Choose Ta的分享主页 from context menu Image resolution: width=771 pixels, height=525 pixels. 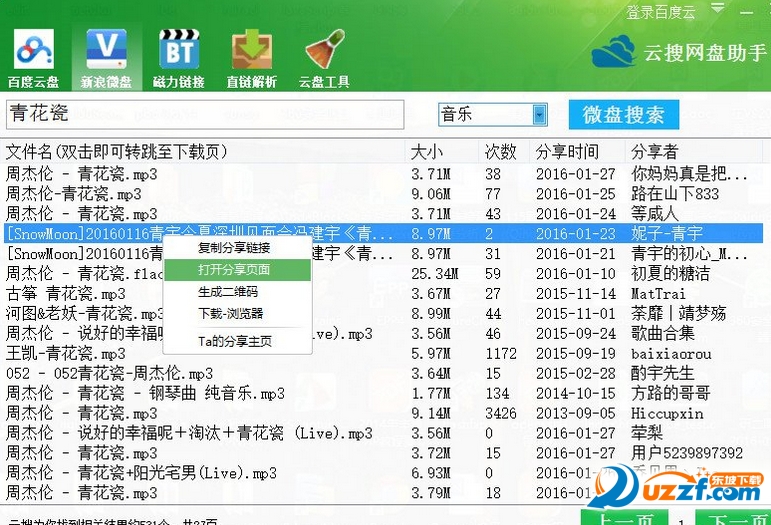pyautogui.click(x=235, y=341)
